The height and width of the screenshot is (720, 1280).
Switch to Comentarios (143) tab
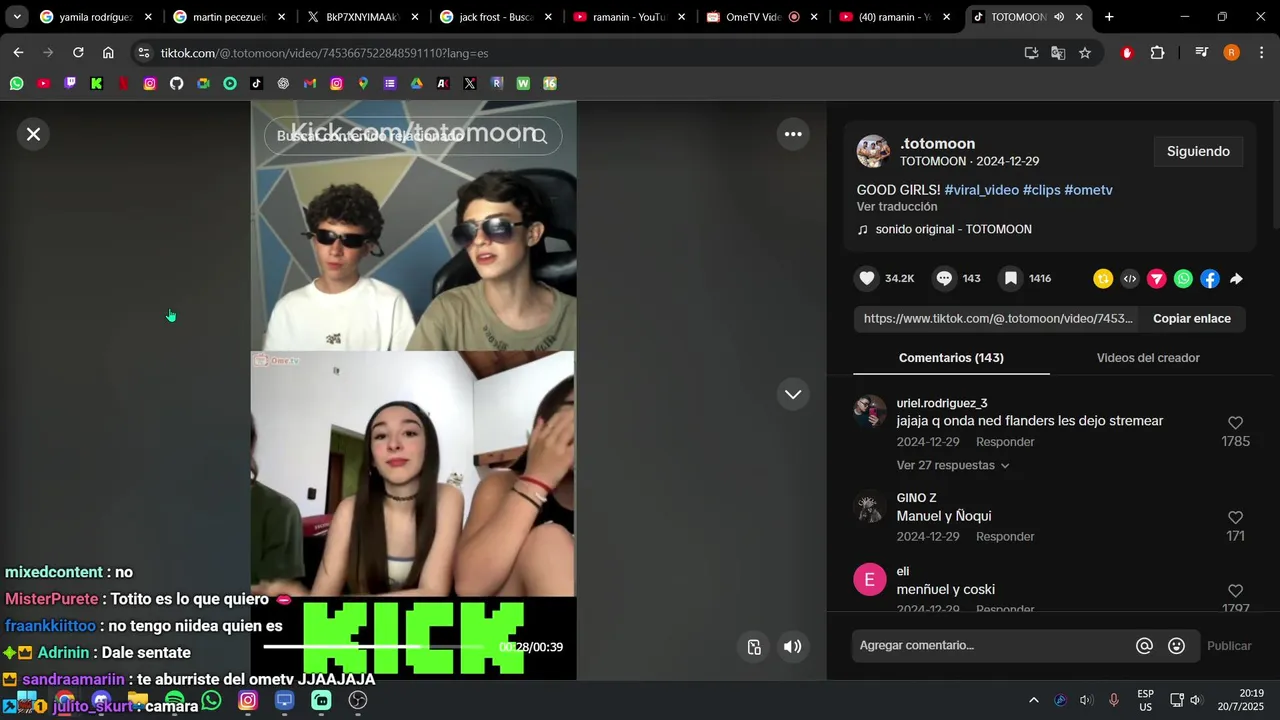pyautogui.click(x=951, y=358)
